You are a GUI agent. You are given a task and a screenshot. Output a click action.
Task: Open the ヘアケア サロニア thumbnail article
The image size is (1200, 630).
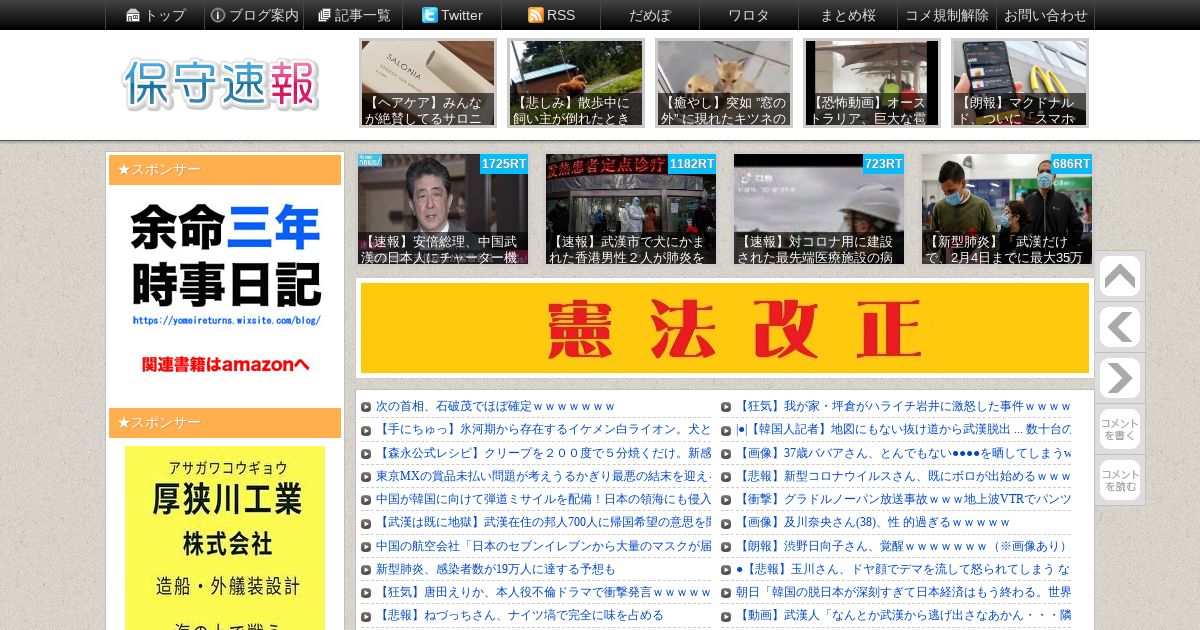tap(428, 83)
